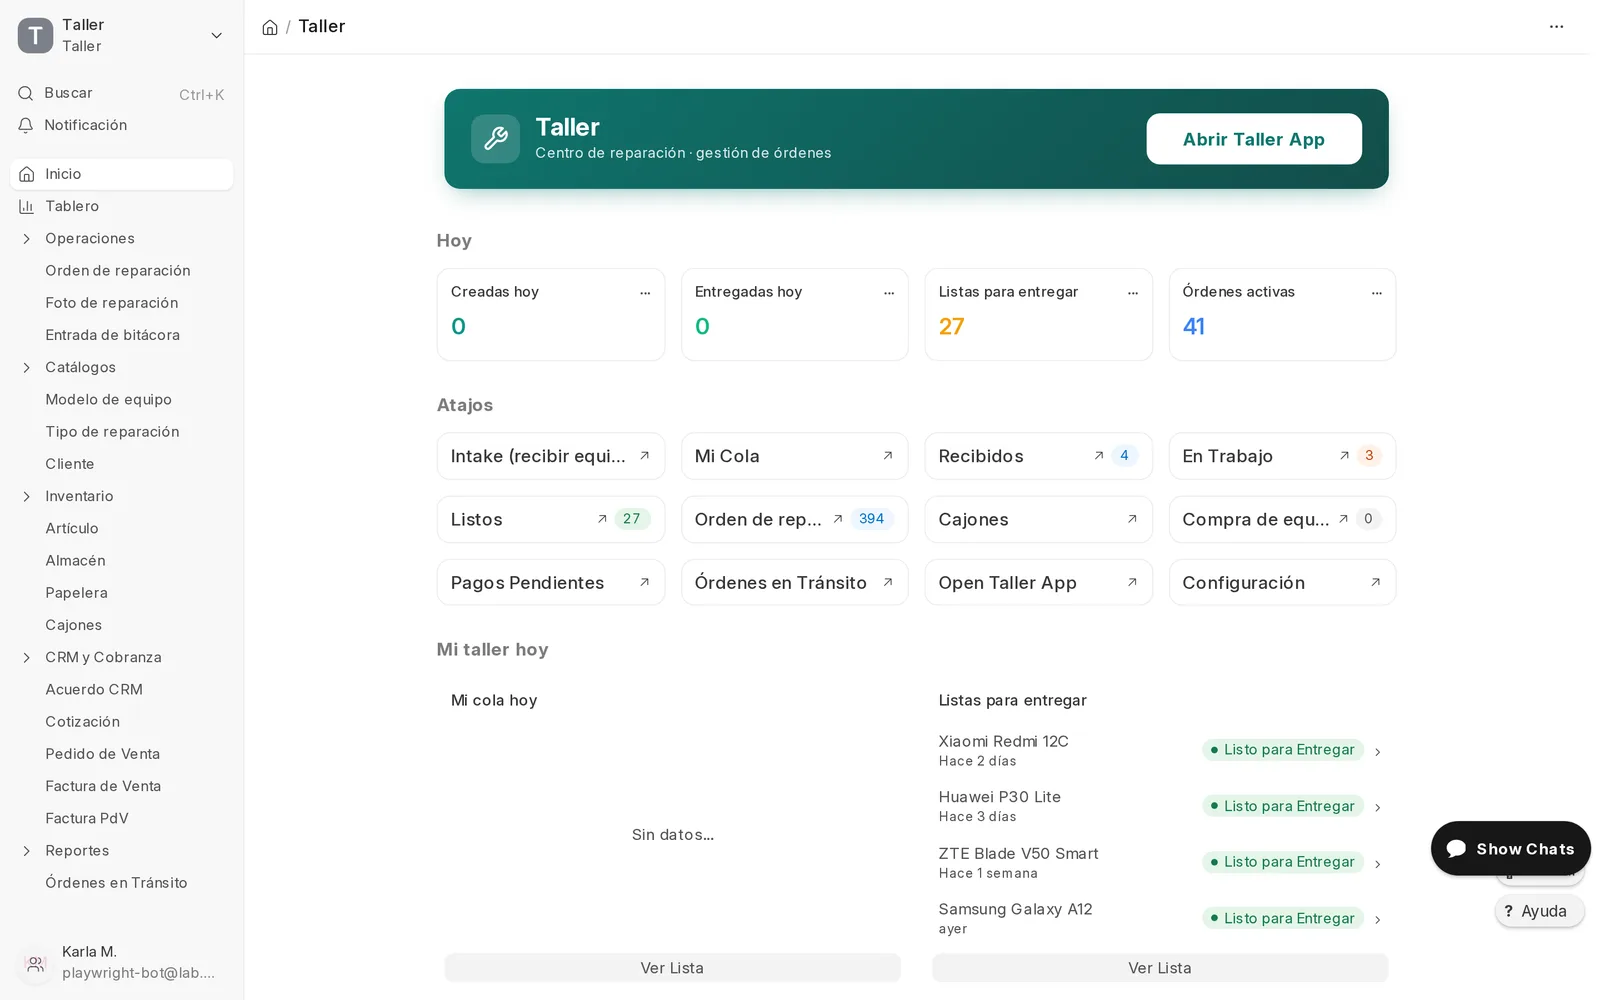
Task: Click the arrow icon on Compra de equ... shortcut
Action: 1344,519
